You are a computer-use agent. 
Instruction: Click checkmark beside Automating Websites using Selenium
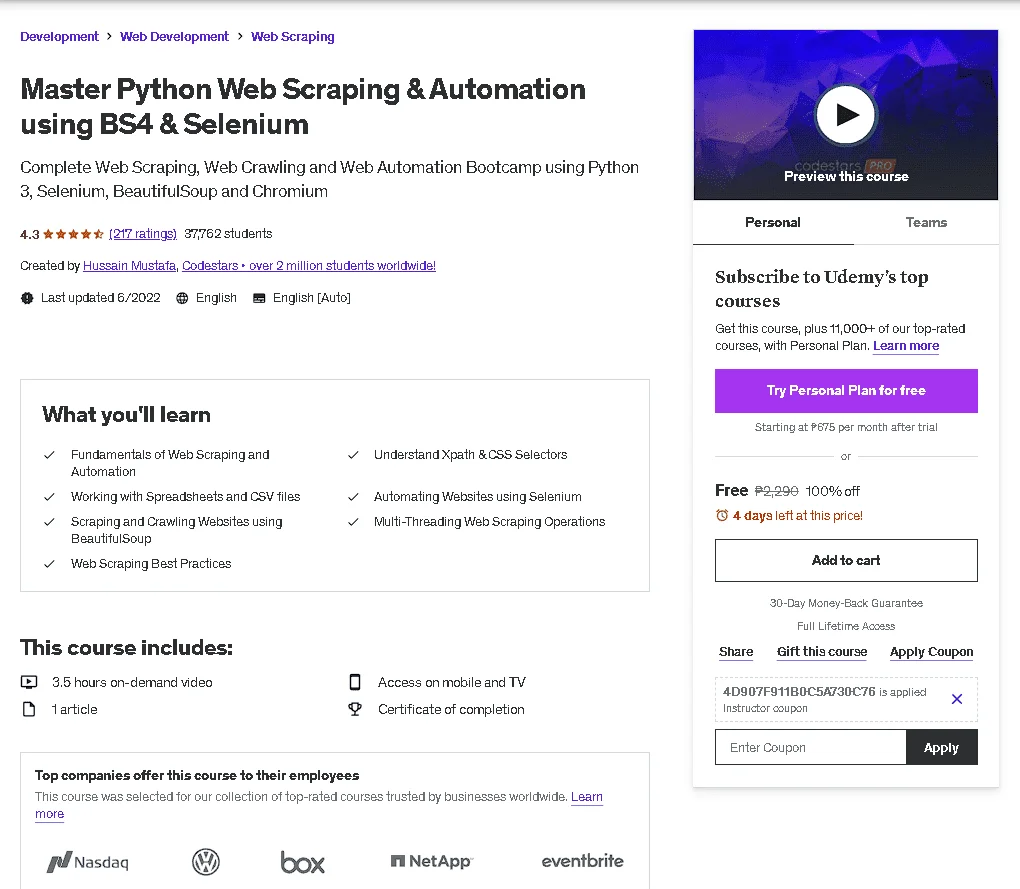(353, 497)
